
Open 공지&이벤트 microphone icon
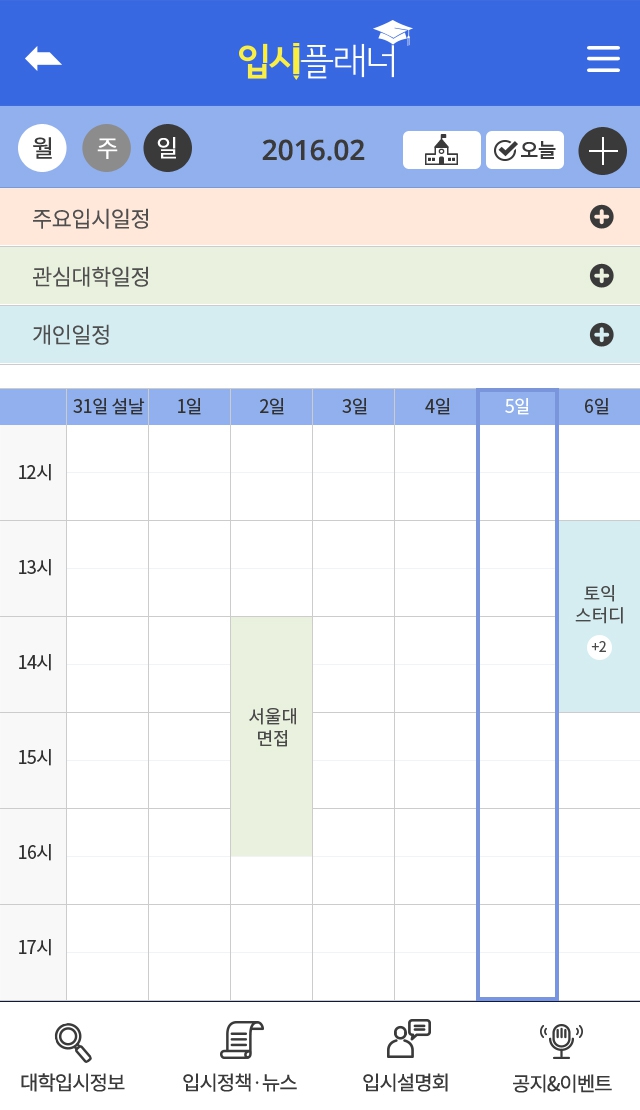(x=561, y=1041)
